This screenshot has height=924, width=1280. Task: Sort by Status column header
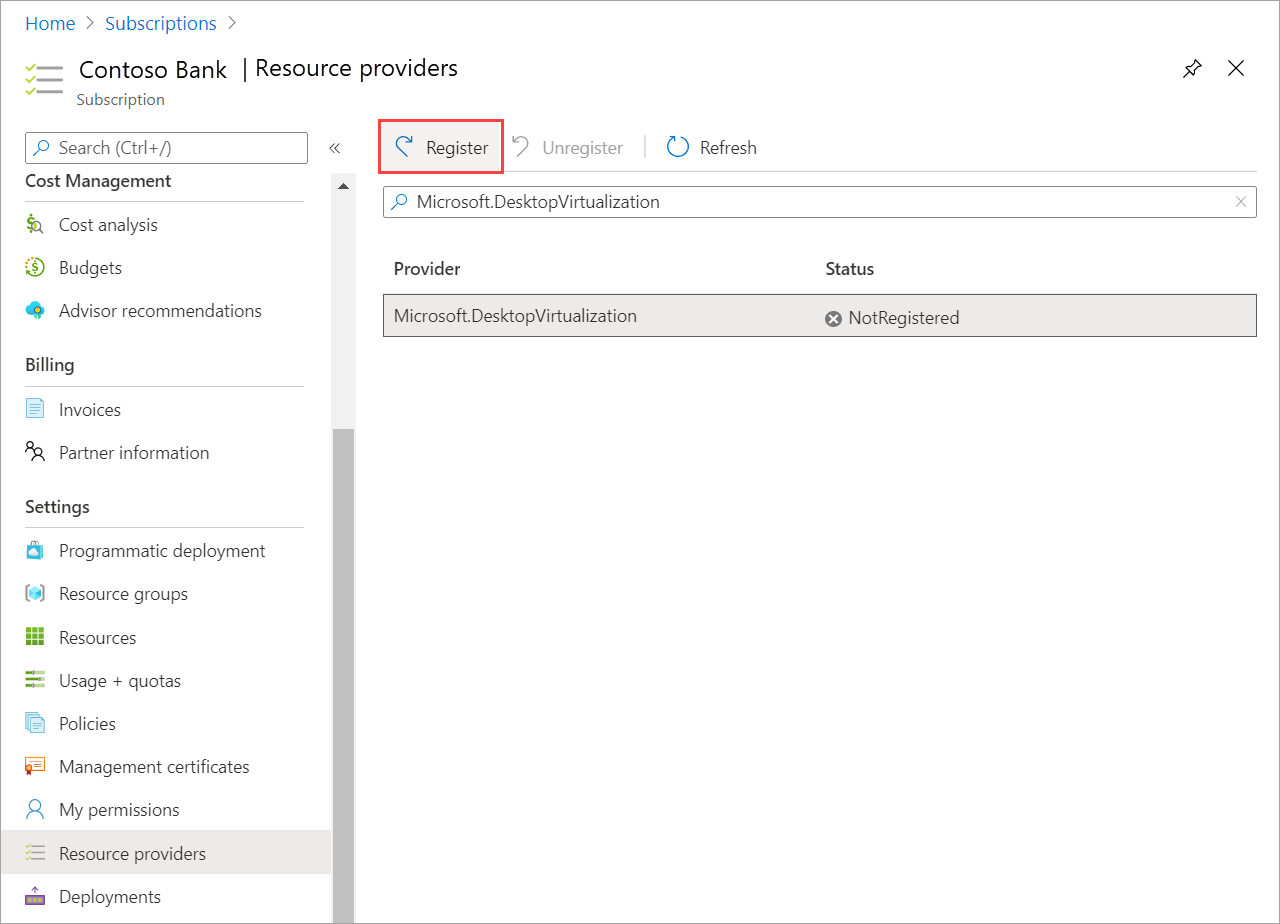850,269
